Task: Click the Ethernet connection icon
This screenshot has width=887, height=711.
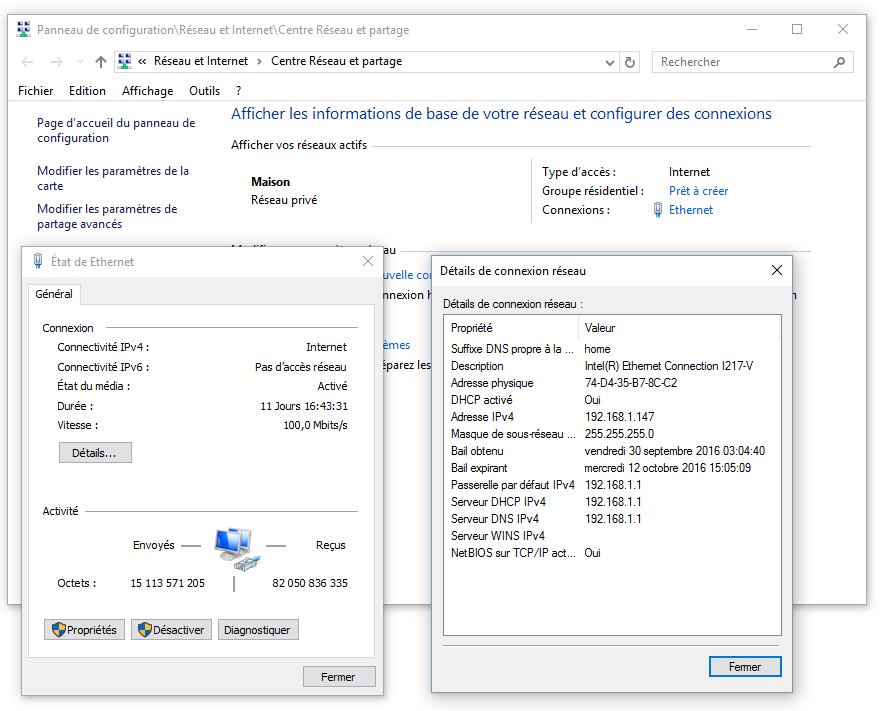Action: [x=658, y=210]
